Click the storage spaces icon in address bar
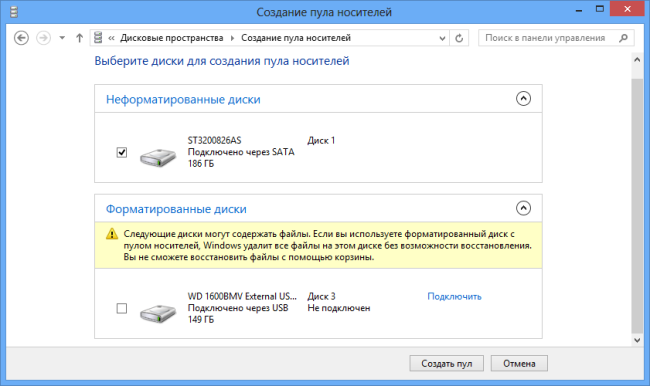Screen dimensions: 650x386 98,38
